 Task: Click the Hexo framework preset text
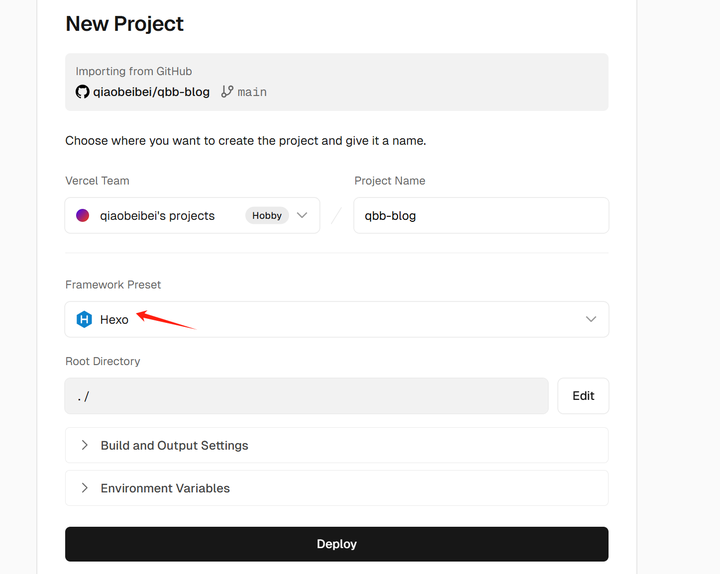click(x=114, y=320)
